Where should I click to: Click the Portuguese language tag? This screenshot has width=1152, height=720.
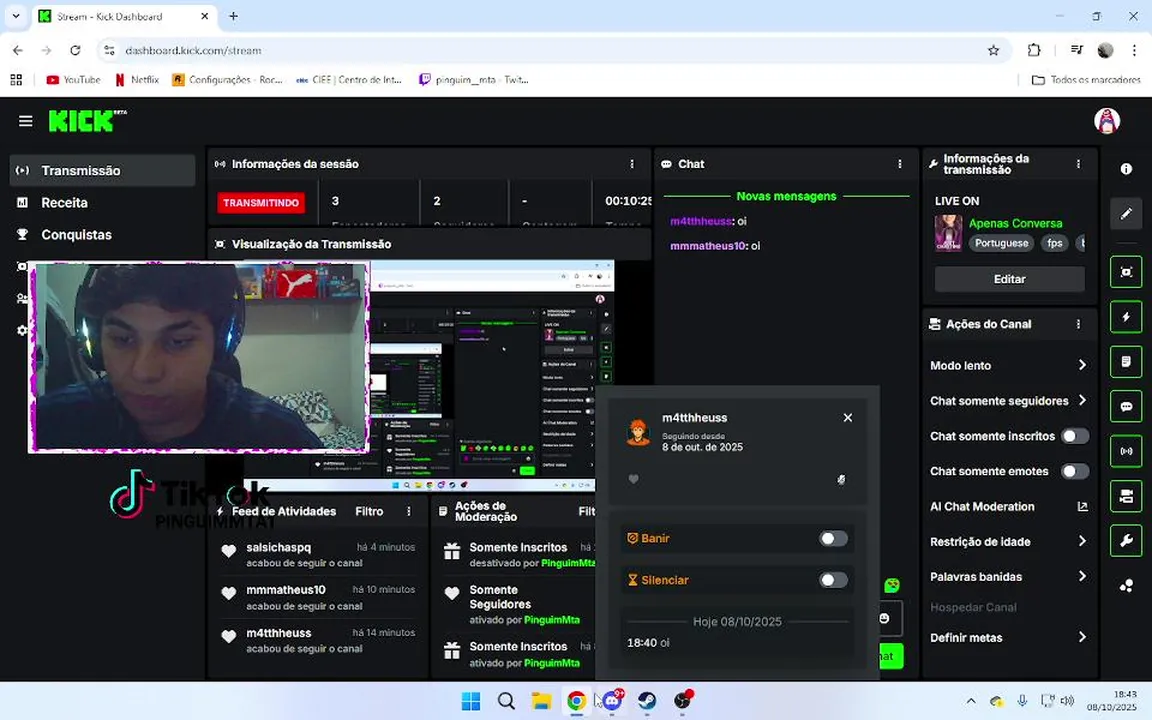[1001, 243]
